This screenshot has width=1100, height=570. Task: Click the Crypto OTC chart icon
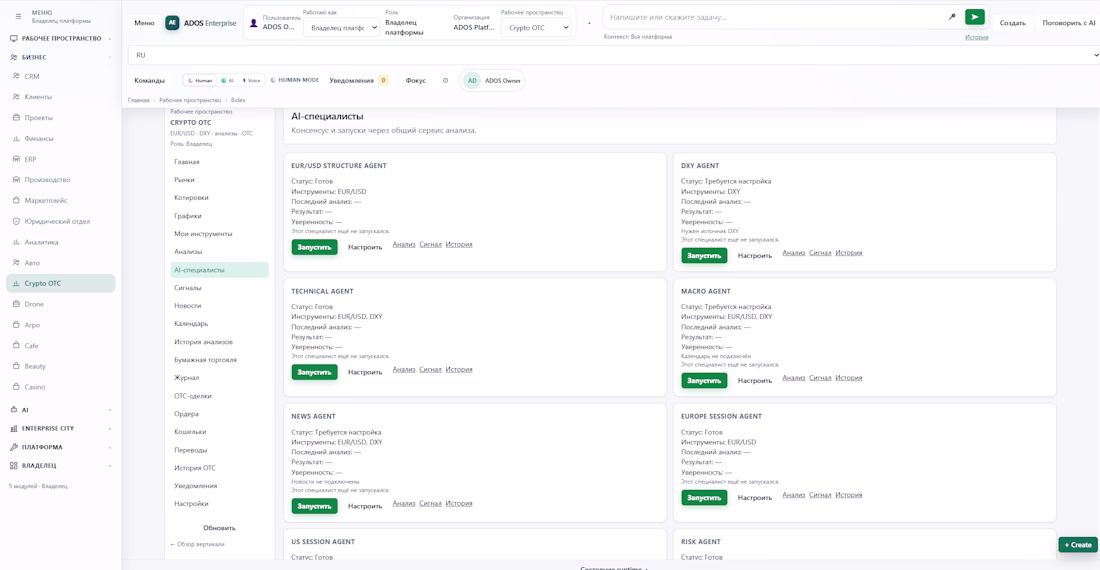click(16, 283)
